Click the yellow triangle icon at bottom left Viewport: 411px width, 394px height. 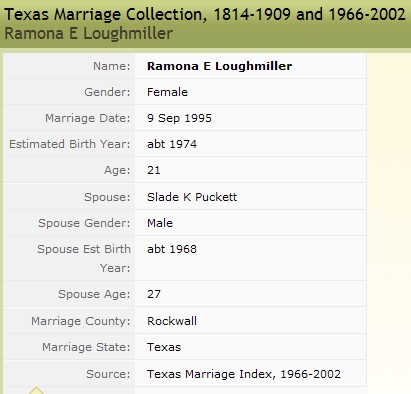point(37,390)
